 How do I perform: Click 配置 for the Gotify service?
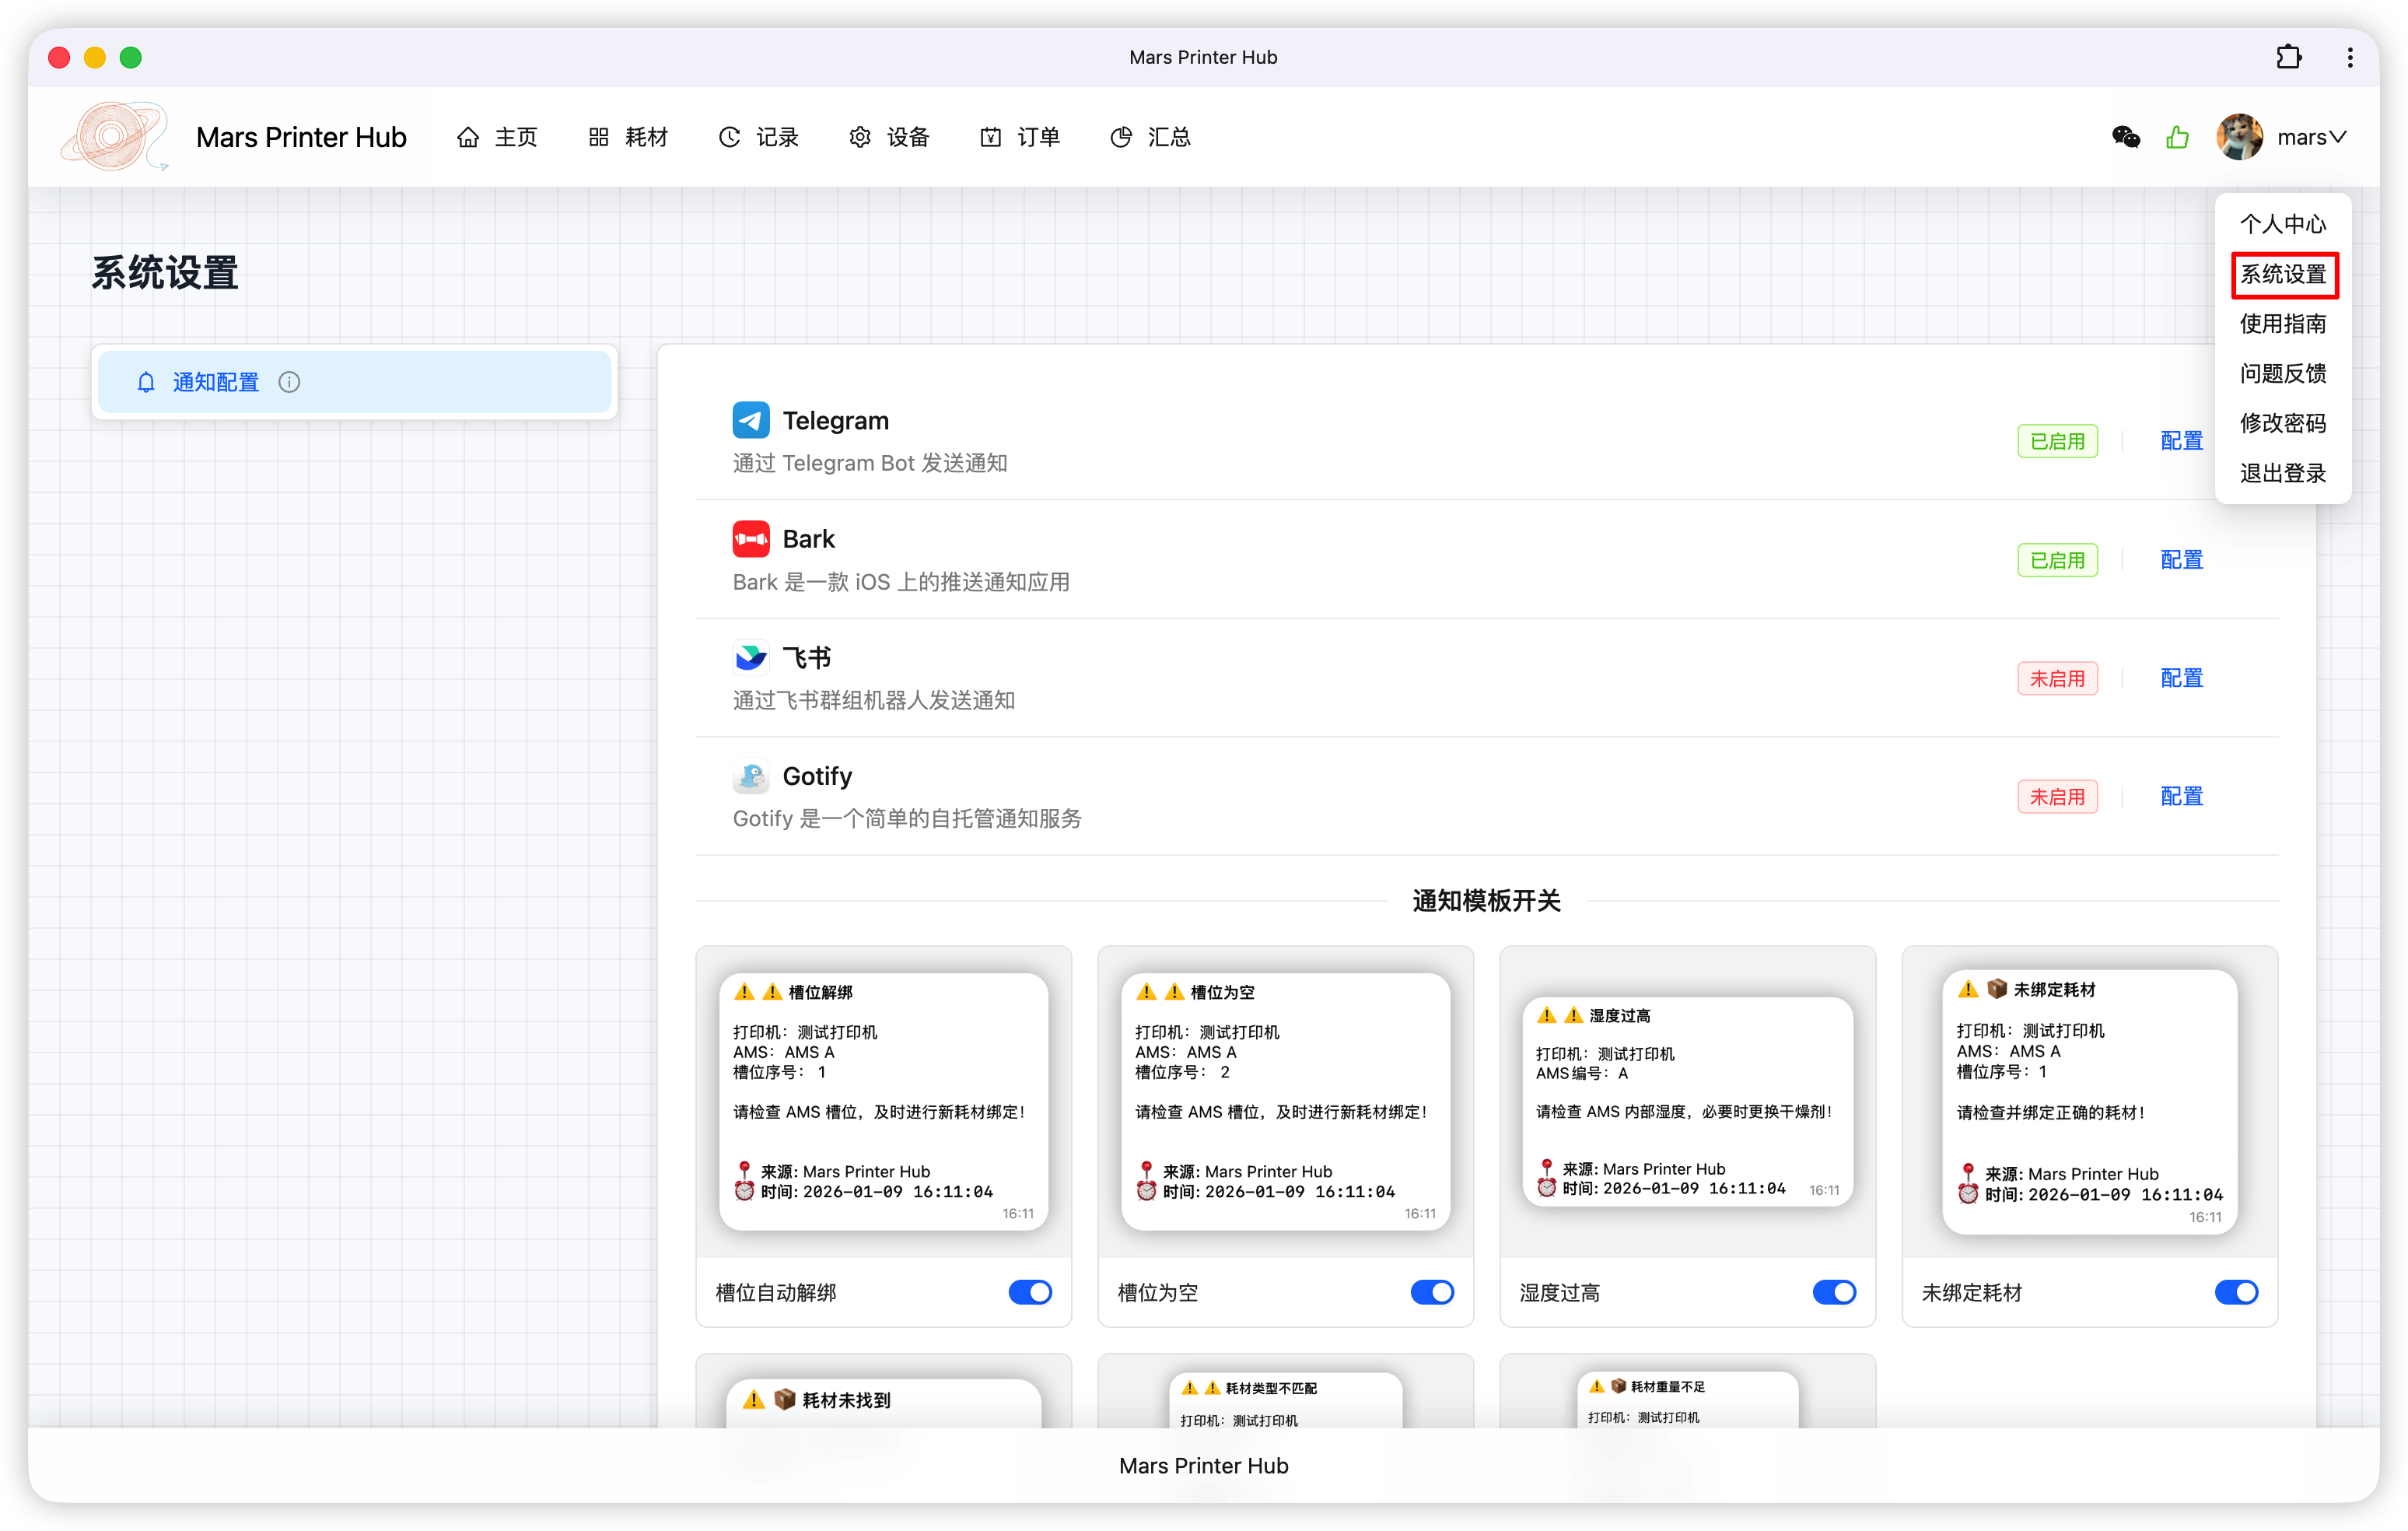coord(2181,796)
